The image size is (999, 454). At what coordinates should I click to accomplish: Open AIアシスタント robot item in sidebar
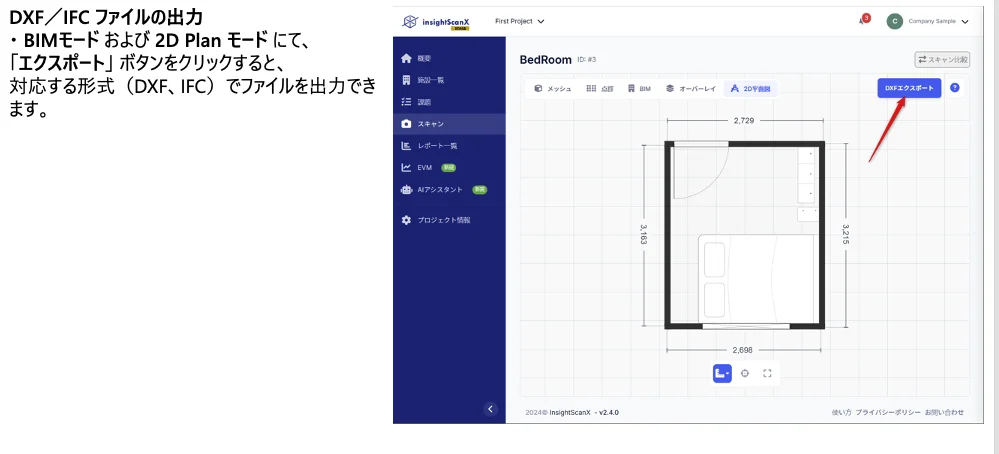[x=449, y=190]
